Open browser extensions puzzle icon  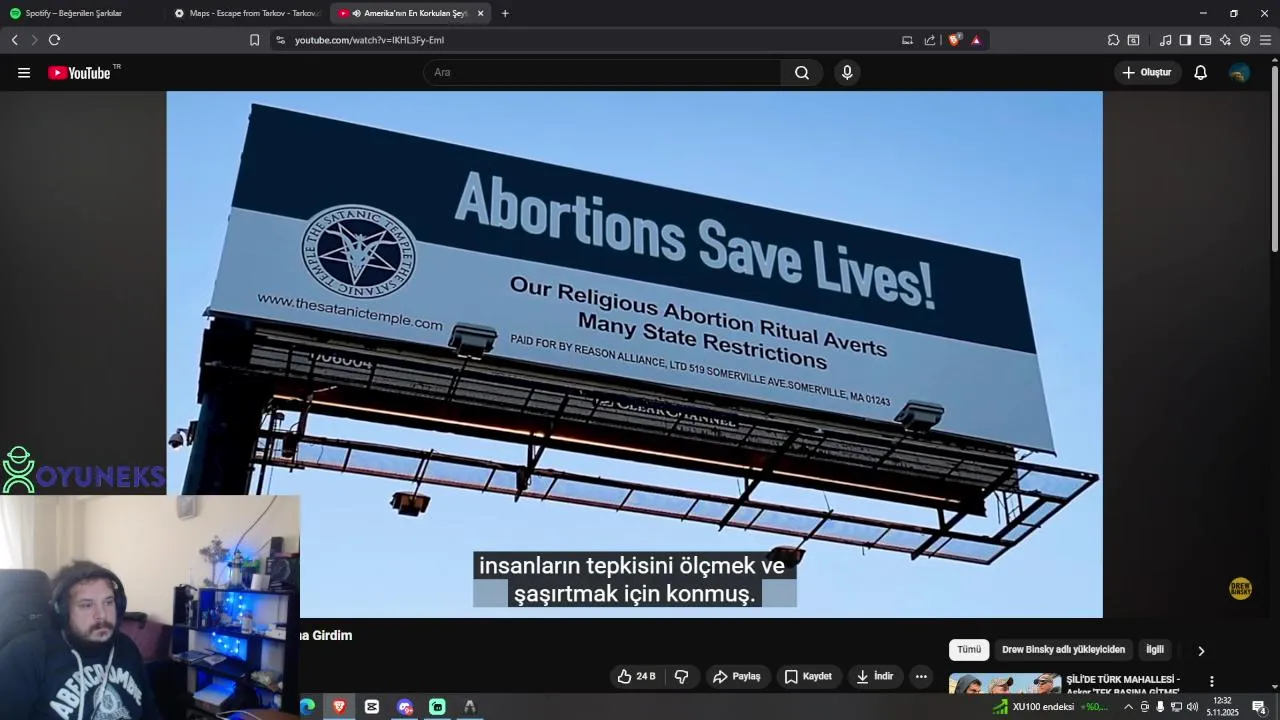coord(1113,40)
